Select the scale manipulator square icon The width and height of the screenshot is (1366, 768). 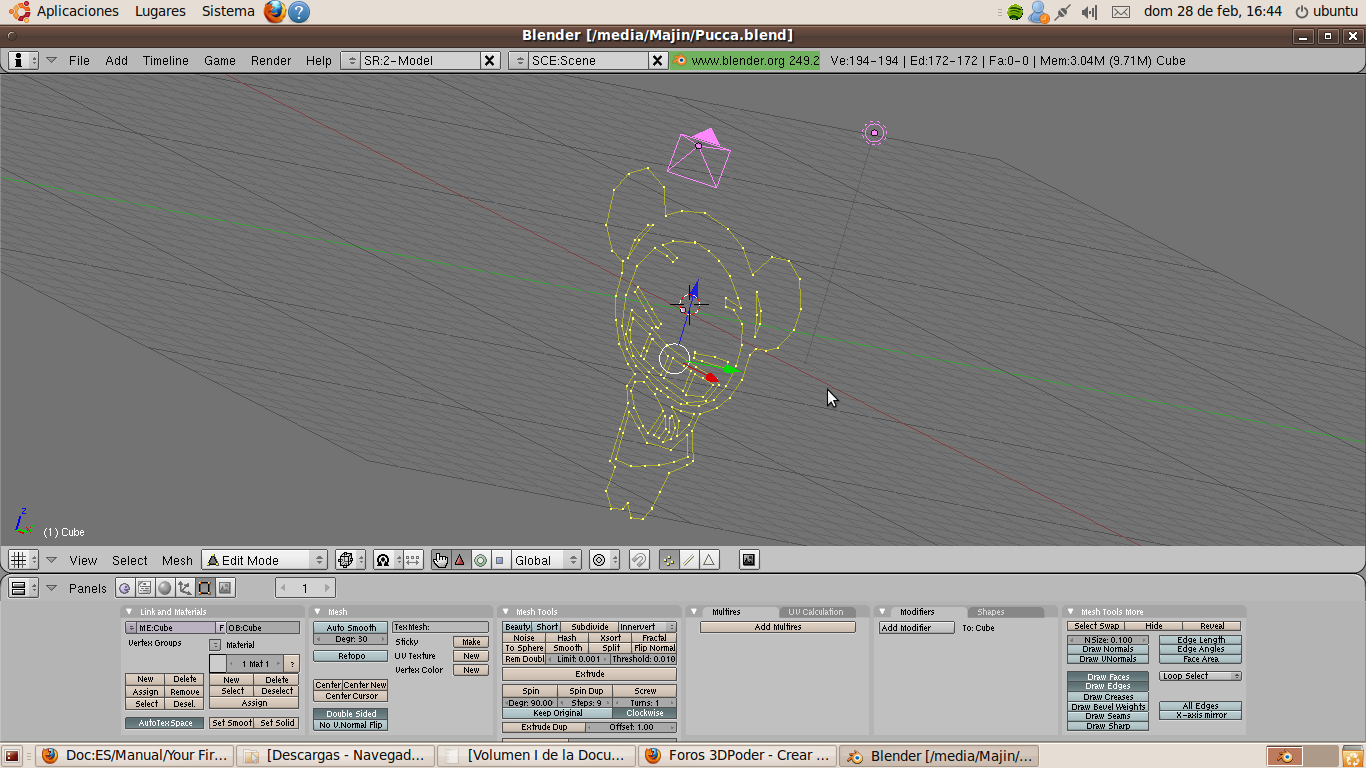point(500,560)
